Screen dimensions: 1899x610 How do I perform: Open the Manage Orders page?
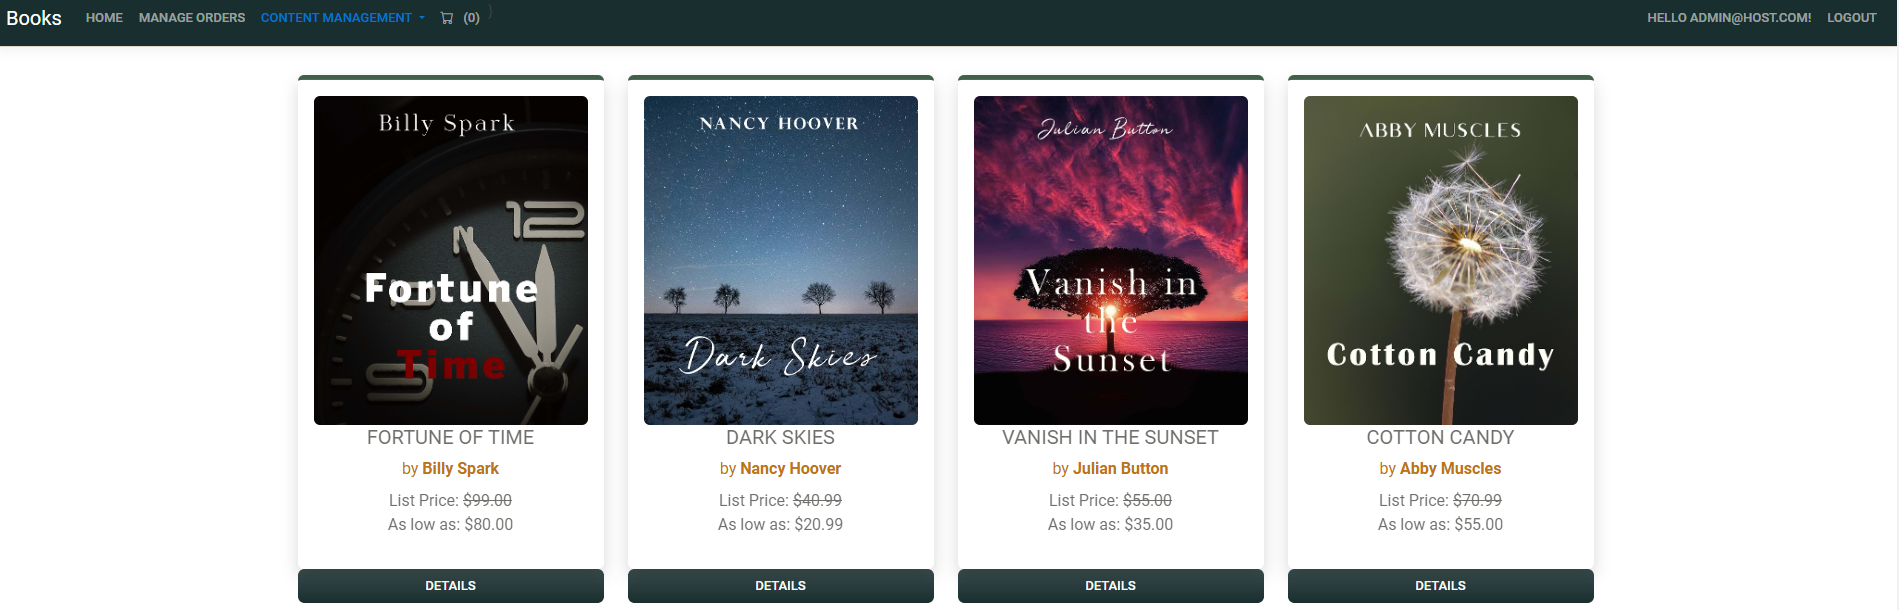[192, 18]
